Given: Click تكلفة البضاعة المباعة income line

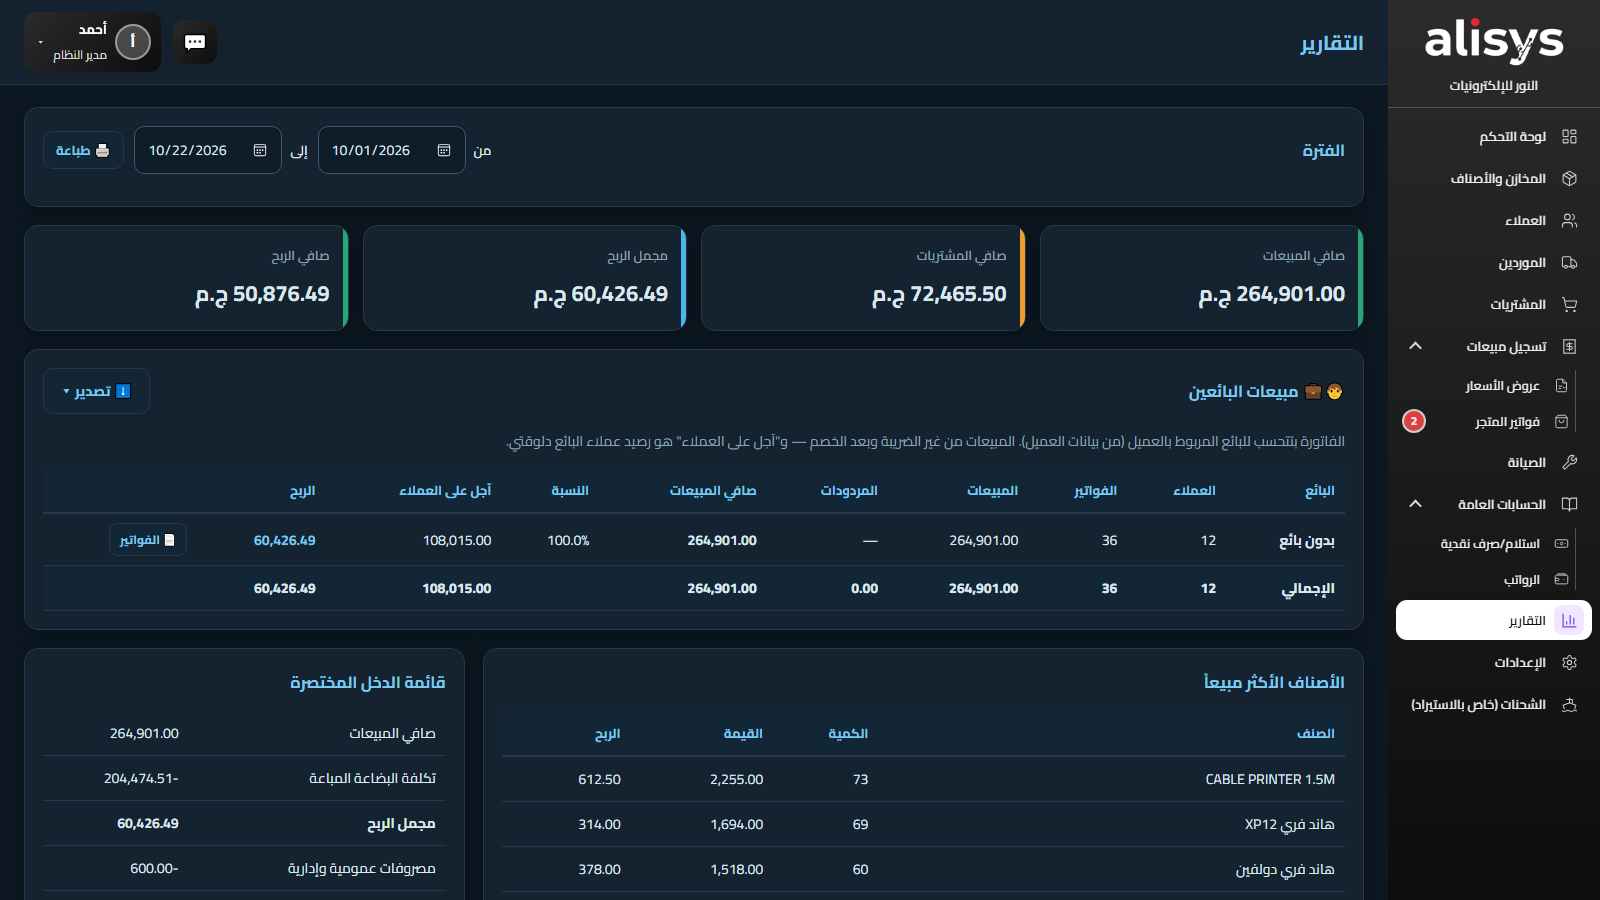Looking at the screenshot, I should (244, 778).
